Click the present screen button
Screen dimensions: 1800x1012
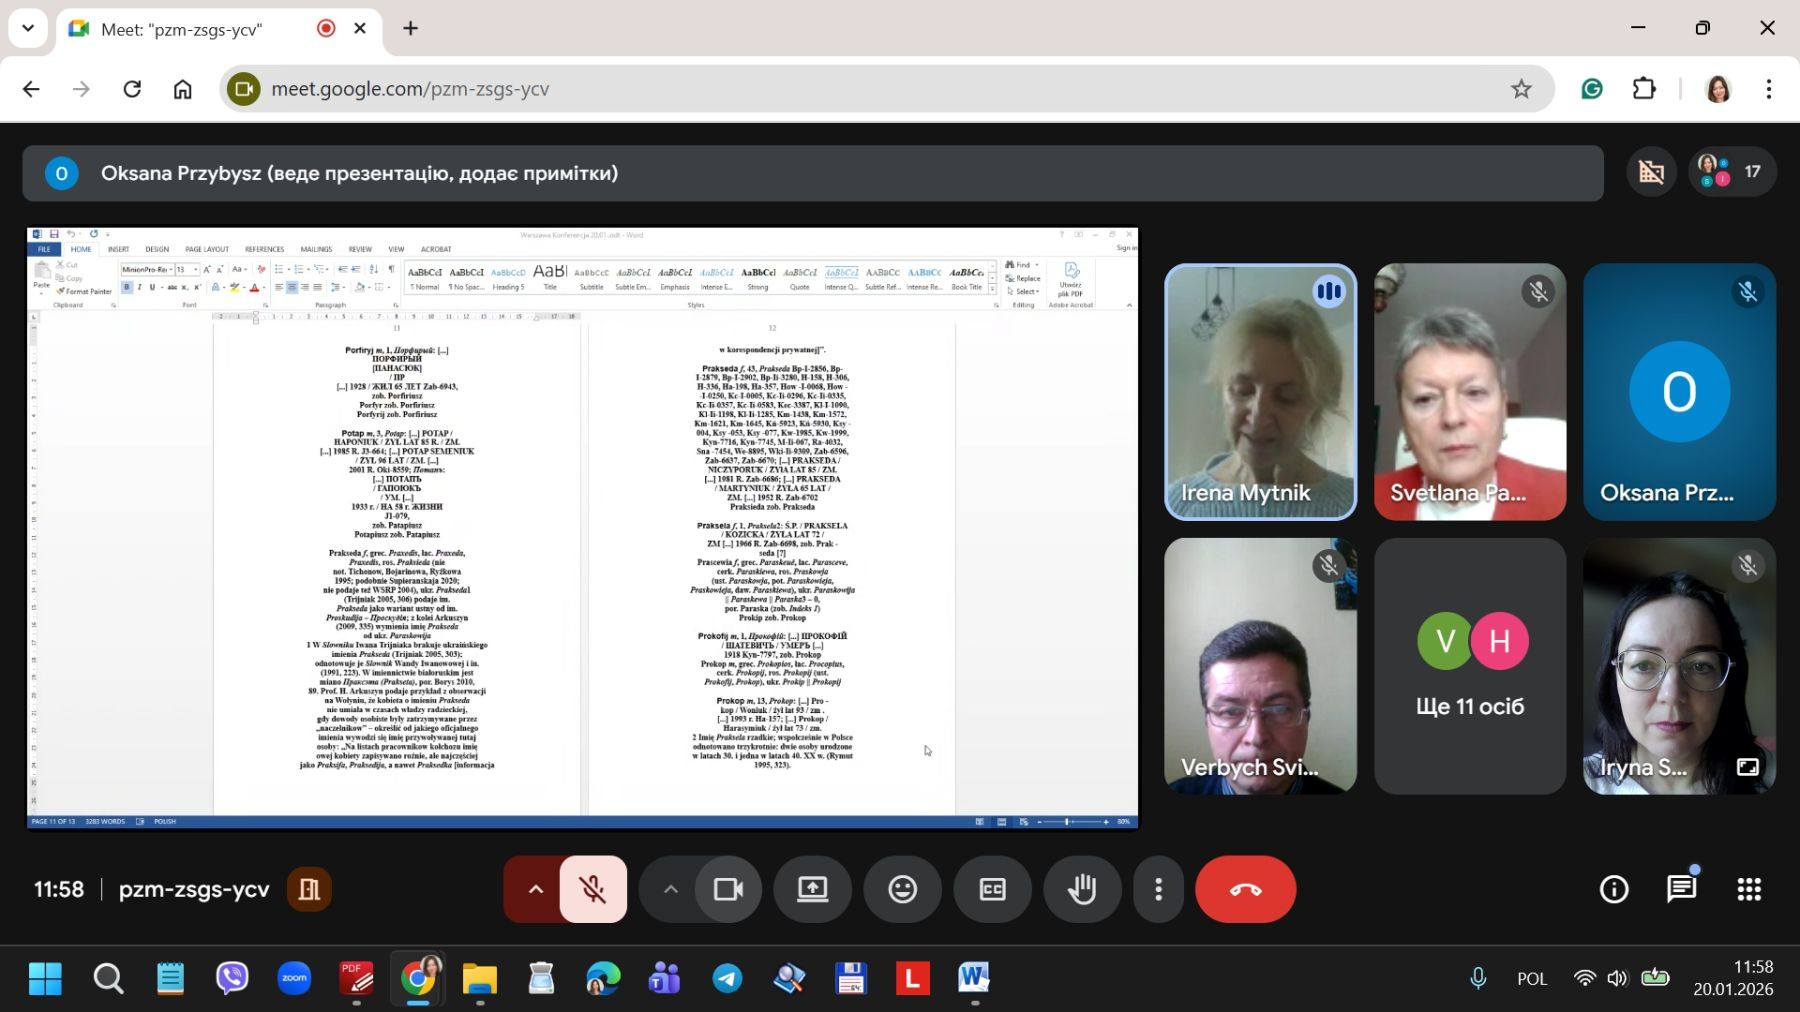pyautogui.click(x=812, y=889)
